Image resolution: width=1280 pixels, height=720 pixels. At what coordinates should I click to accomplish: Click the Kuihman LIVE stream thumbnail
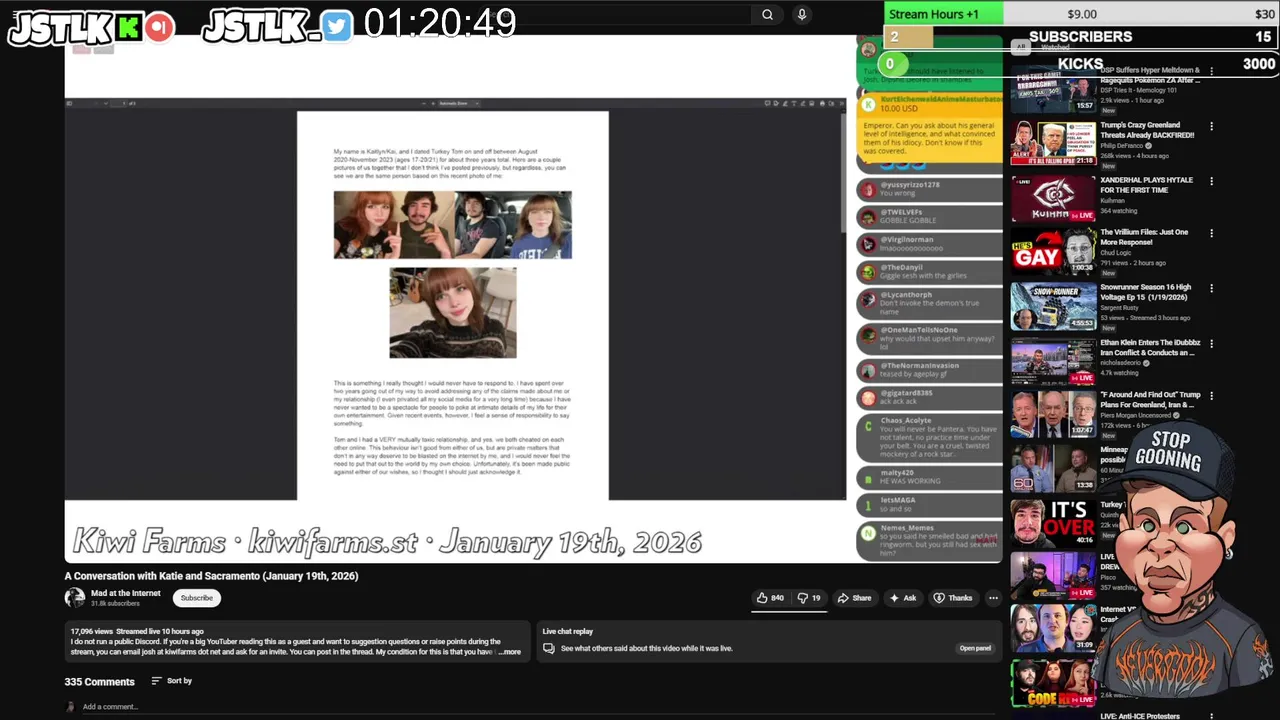(1053, 199)
